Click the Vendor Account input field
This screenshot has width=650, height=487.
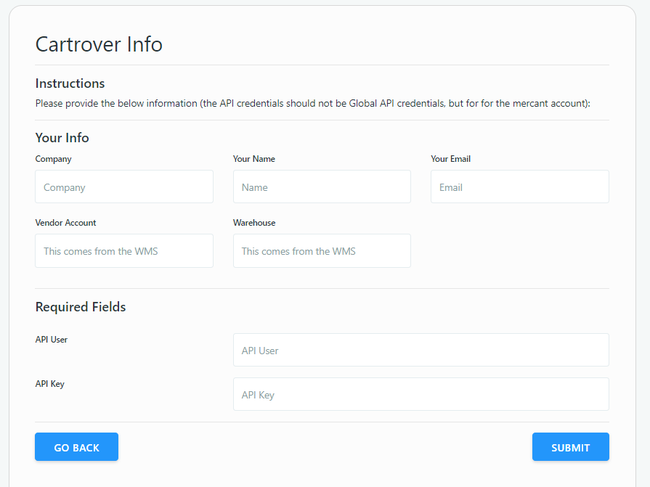(x=124, y=251)
